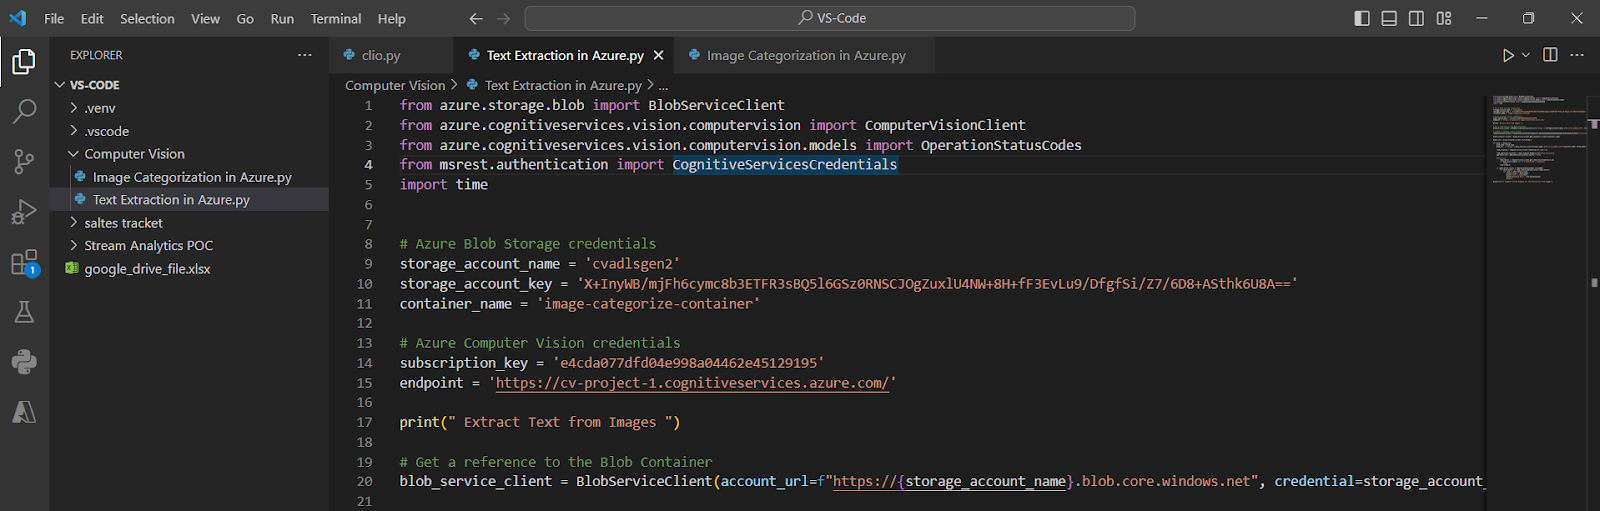Open the Testing flask view
Viewport: 1600px width, 511px height.
[x=24, y=312]
